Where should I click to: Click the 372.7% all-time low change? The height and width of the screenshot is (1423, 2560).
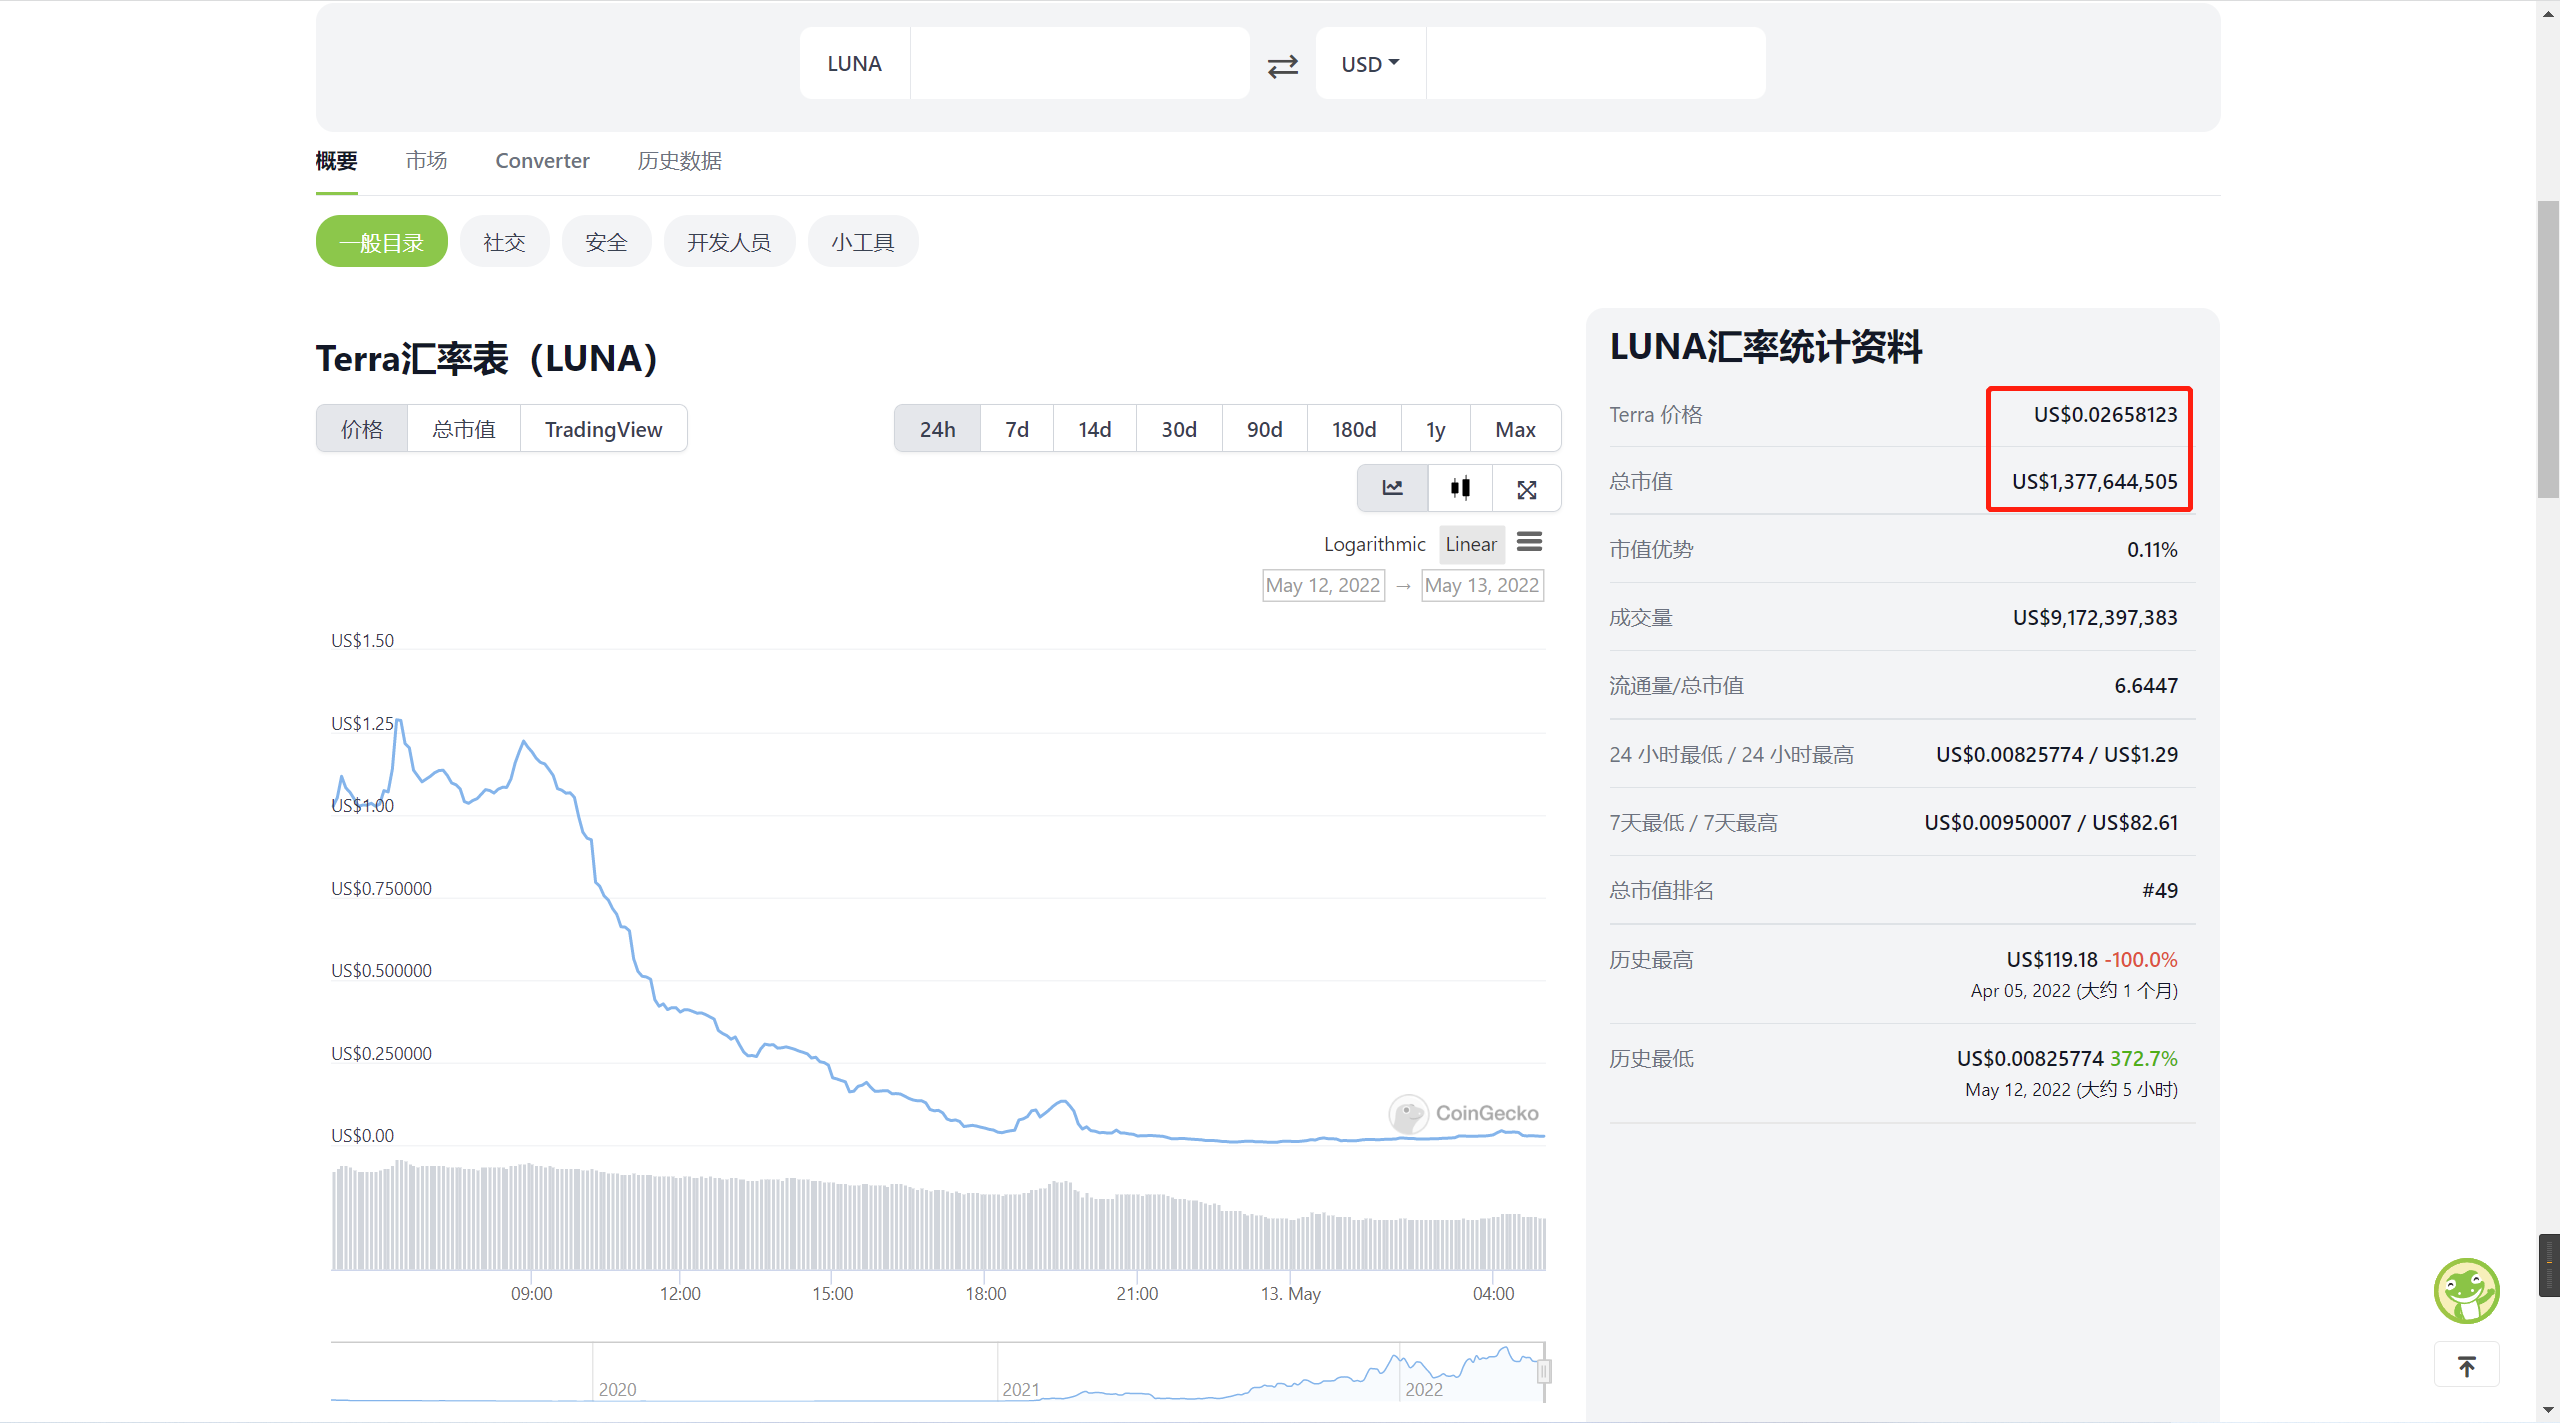point(2143,1058)
